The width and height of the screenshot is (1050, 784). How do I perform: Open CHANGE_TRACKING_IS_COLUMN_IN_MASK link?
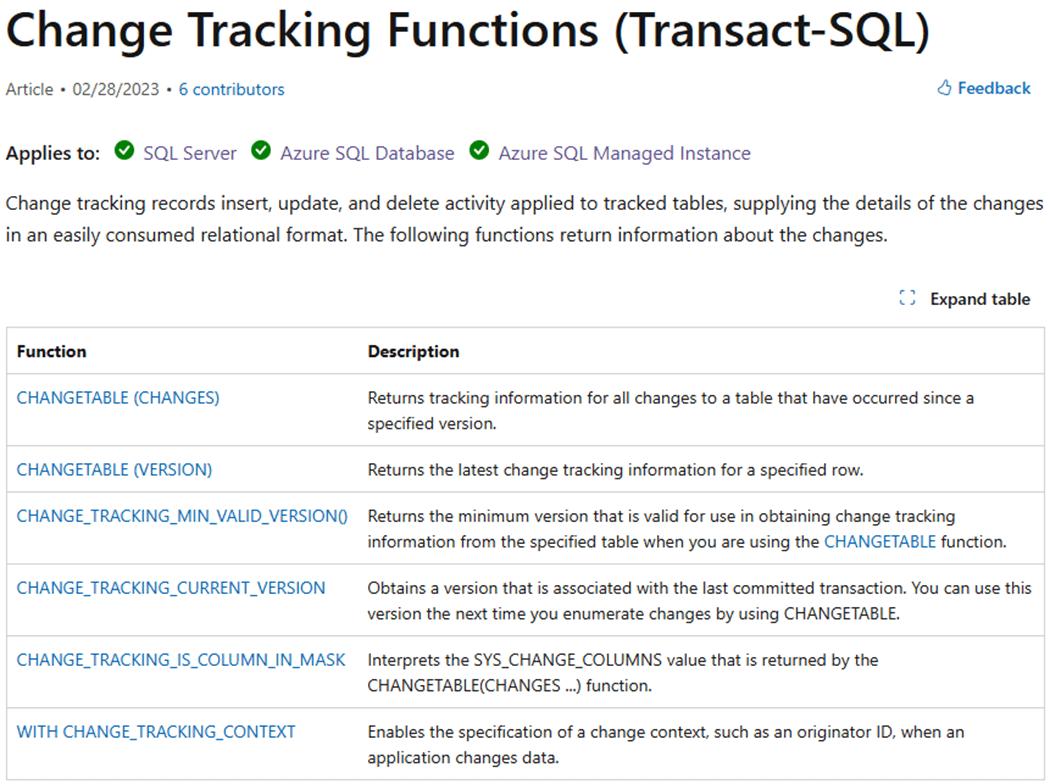181,660
